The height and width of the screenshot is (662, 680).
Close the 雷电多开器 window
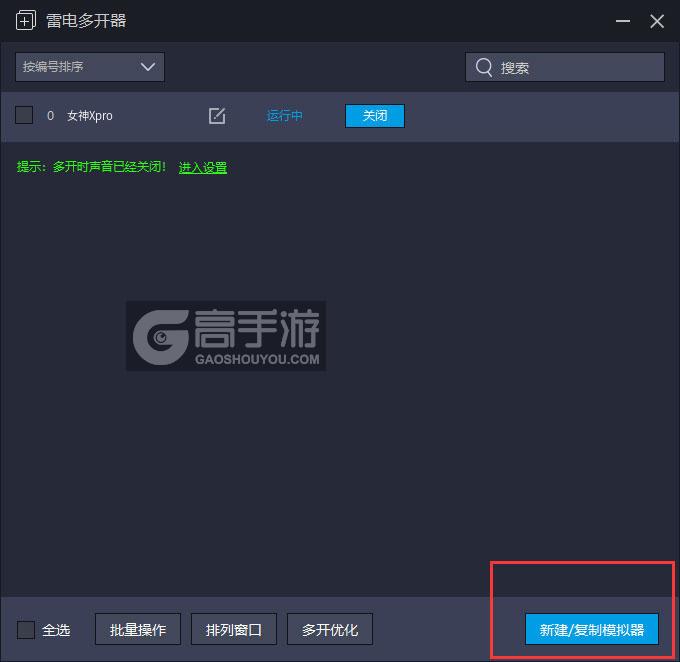pyautogui.click(x=657, y=21)
